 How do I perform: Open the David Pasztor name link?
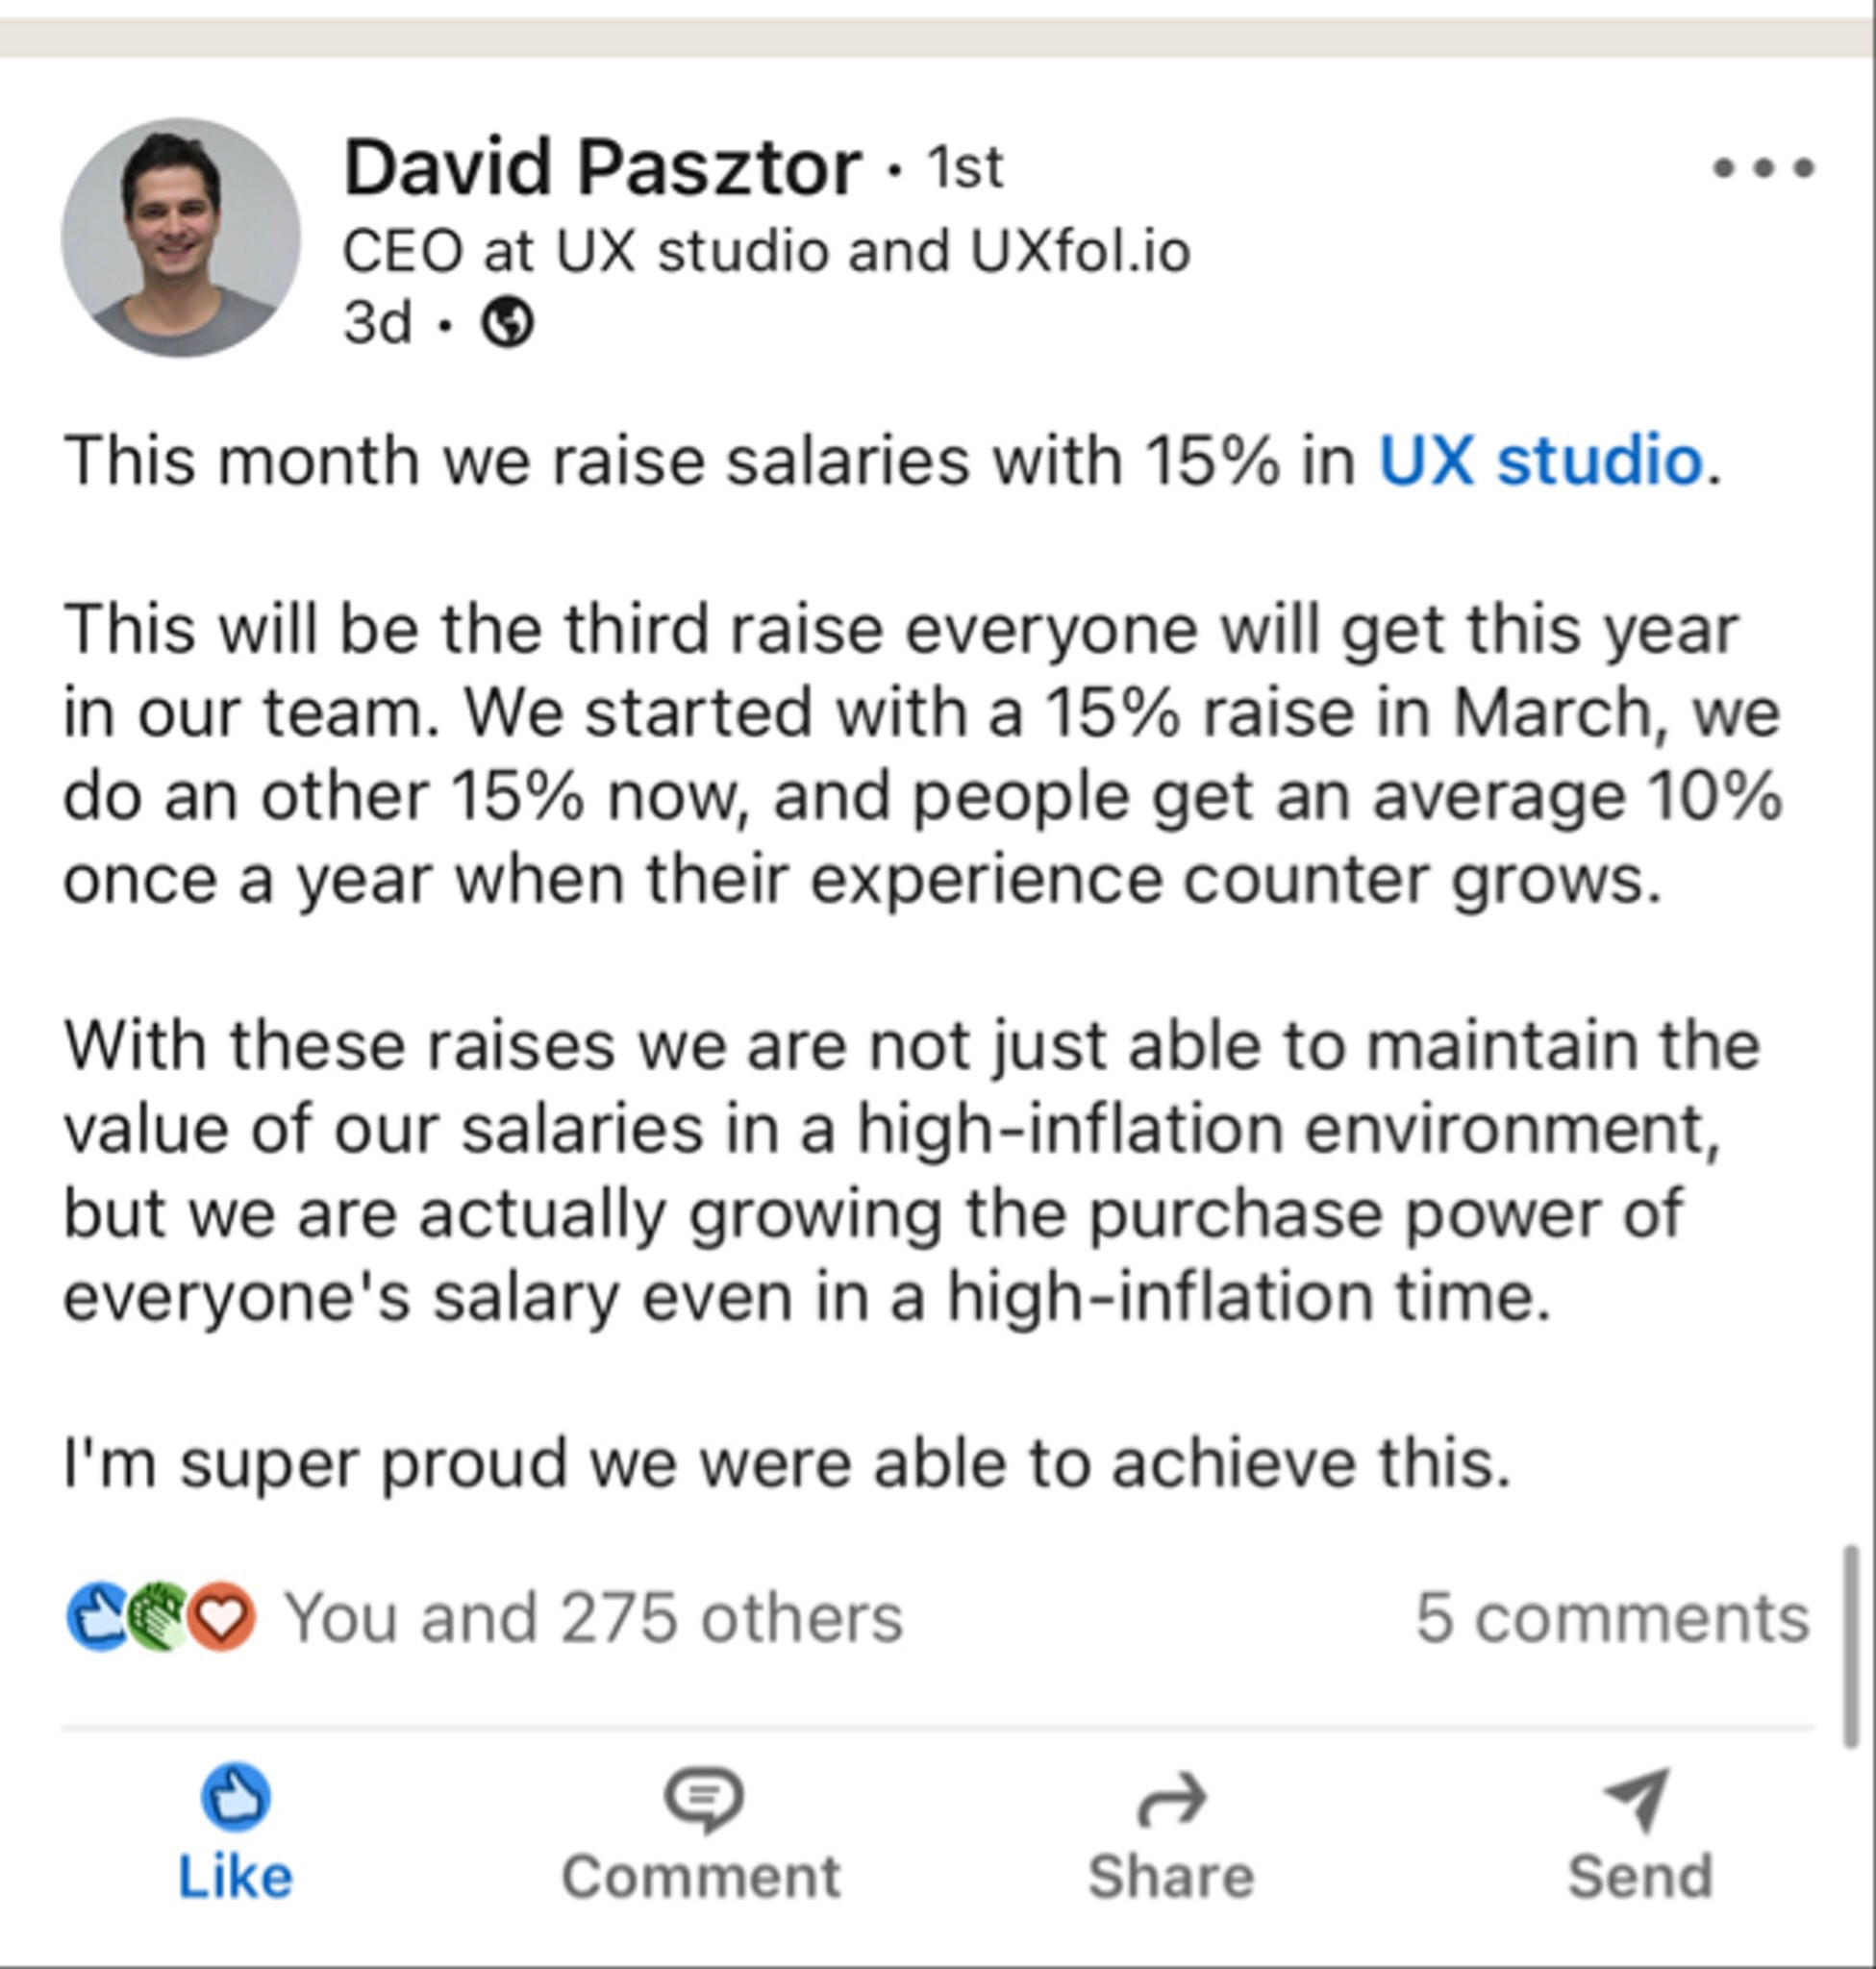(602, 167)
